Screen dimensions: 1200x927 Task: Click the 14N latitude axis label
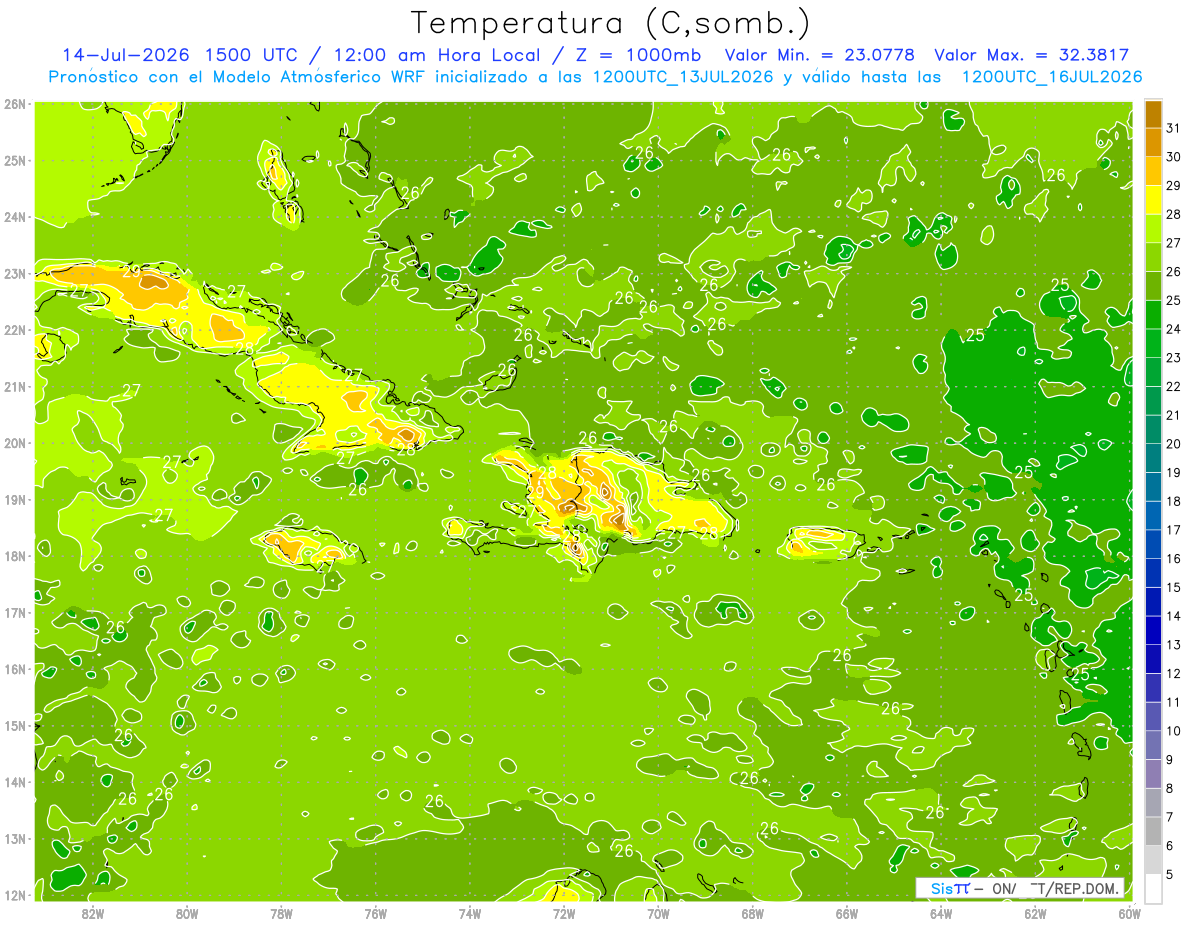tap(15, 782)
